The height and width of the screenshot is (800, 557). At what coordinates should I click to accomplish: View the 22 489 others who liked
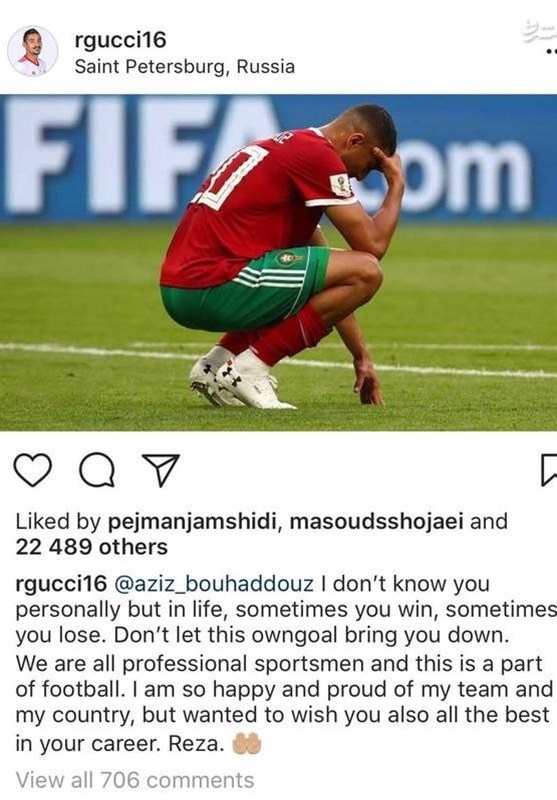(91, 547)
